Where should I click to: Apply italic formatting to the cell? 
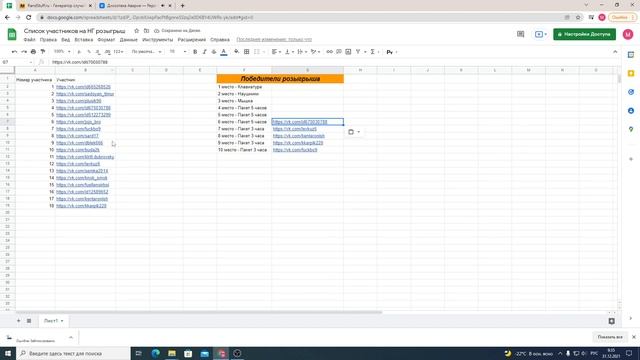pyautogui.click(x=204, y=52)
